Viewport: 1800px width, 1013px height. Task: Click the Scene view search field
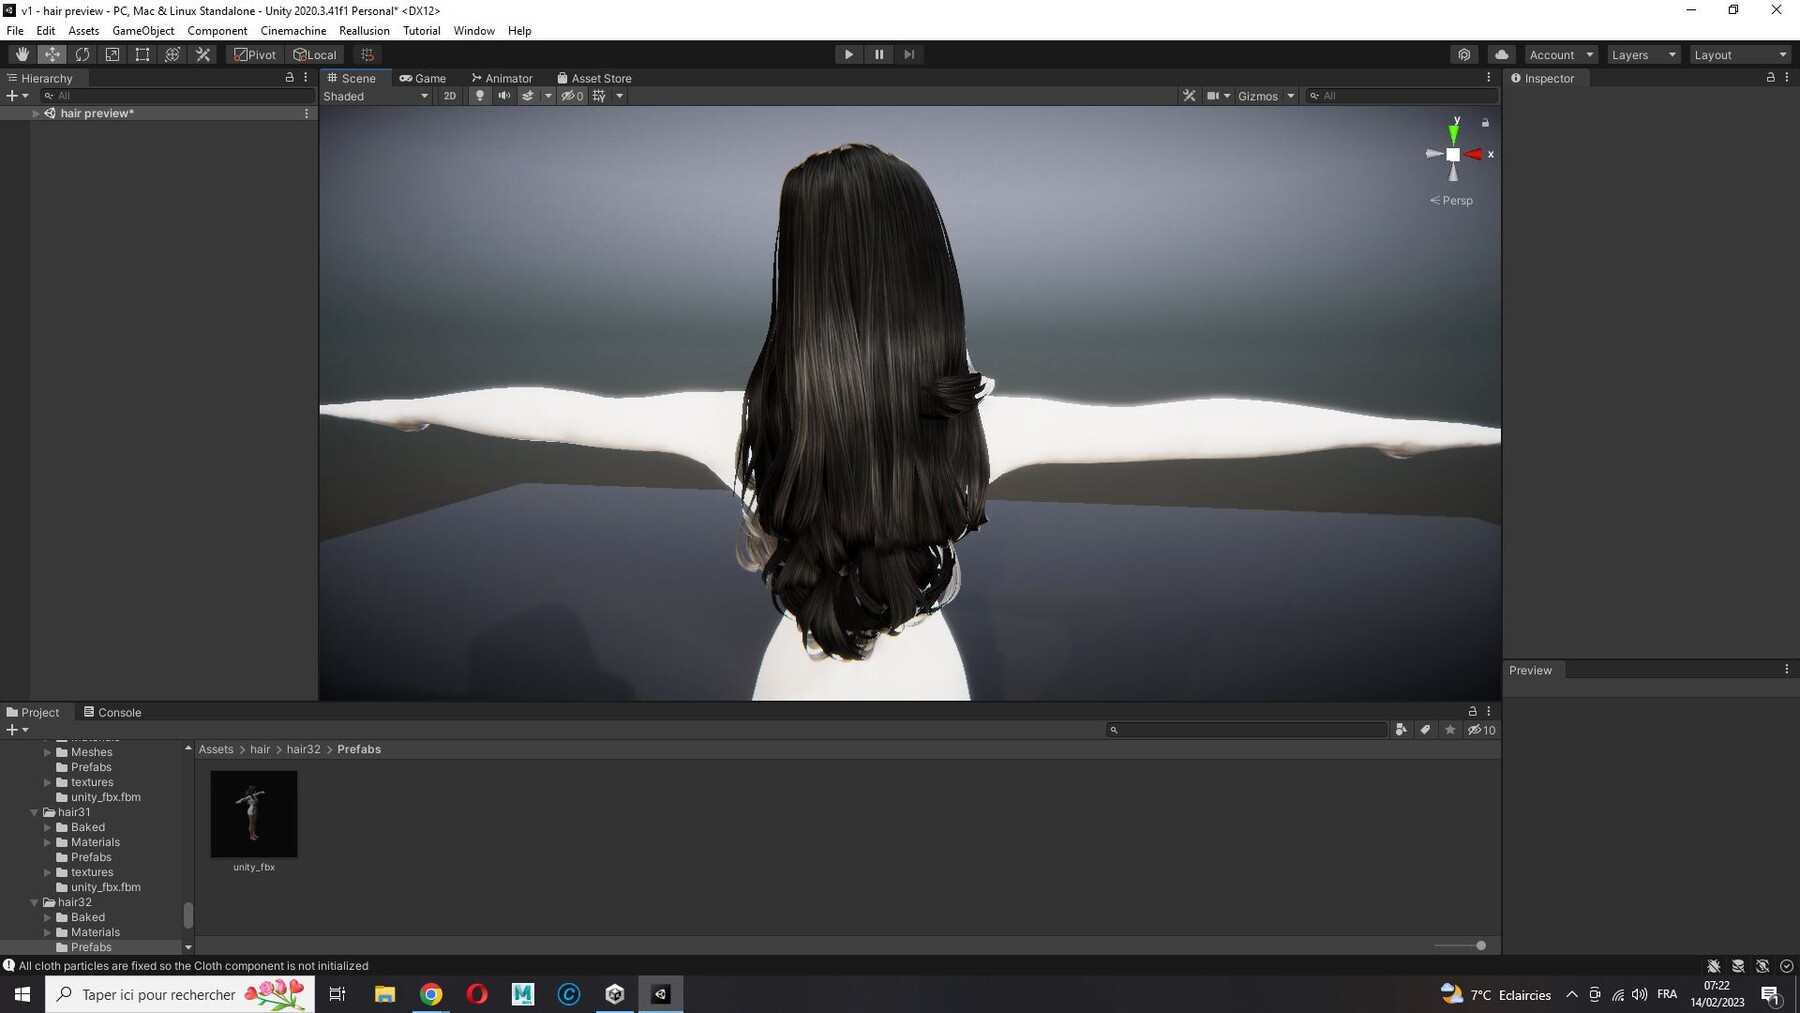pyautogui.click(x=1402, y=96)
